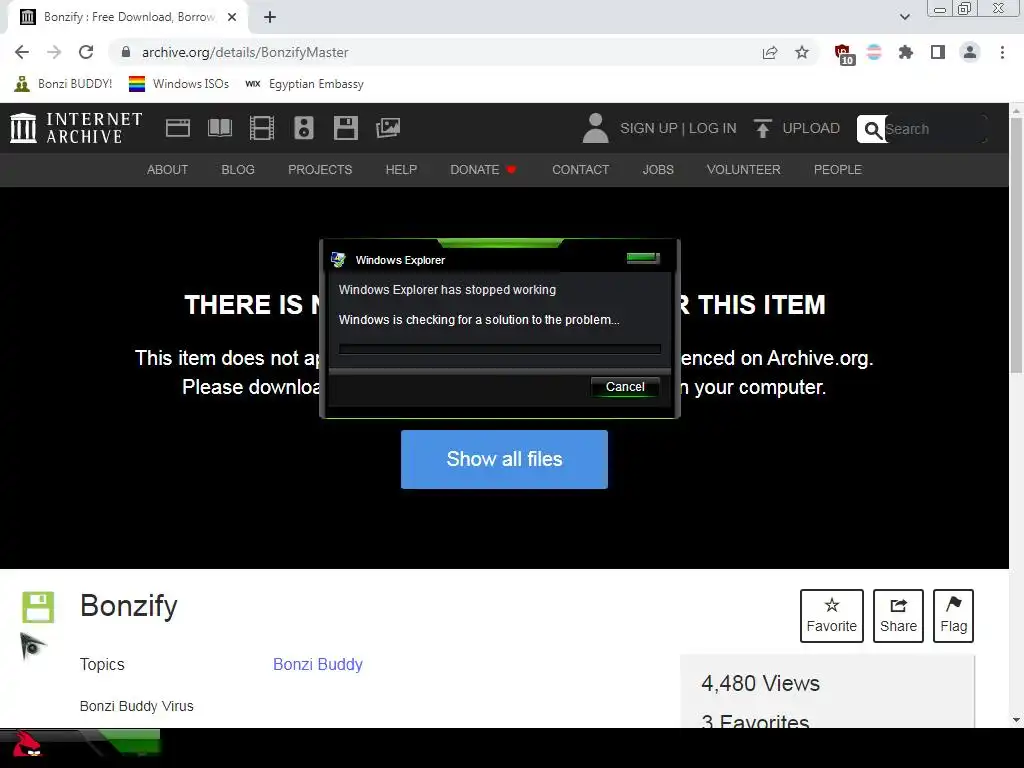Open the Video film strip icon
1024x768 pixels.
262,128
